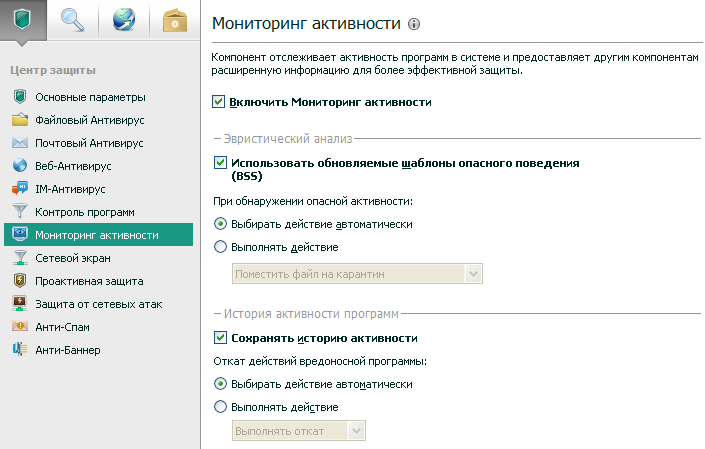
Task: Uncheck the BSS dangerous behavior templates option
Action: 220,162
